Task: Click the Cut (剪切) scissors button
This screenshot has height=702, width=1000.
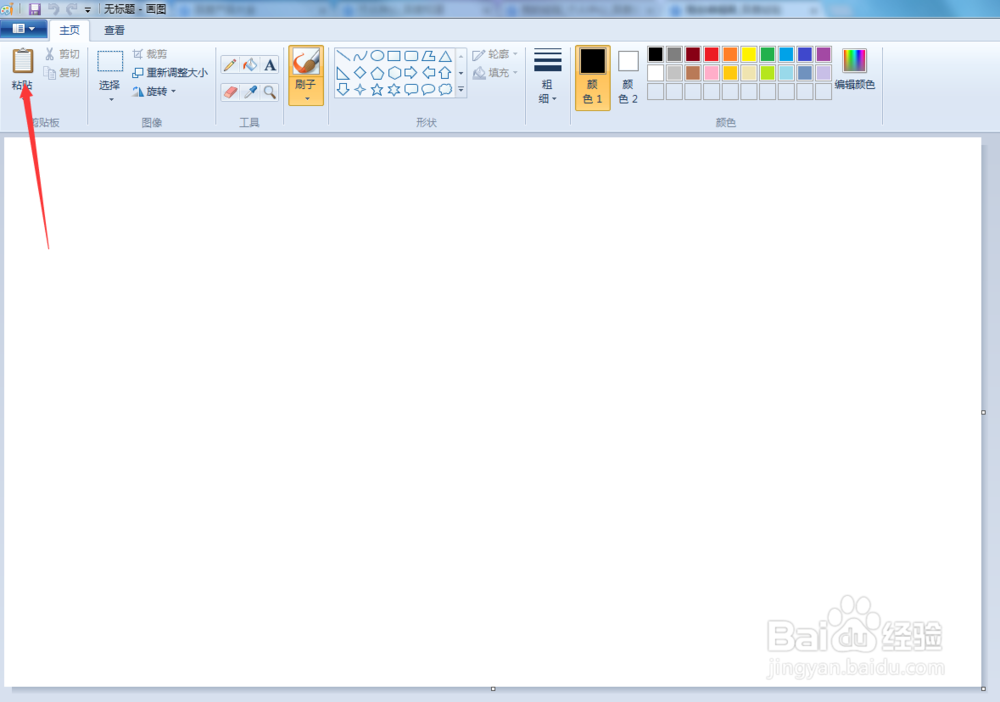Action: click(62, 54)
